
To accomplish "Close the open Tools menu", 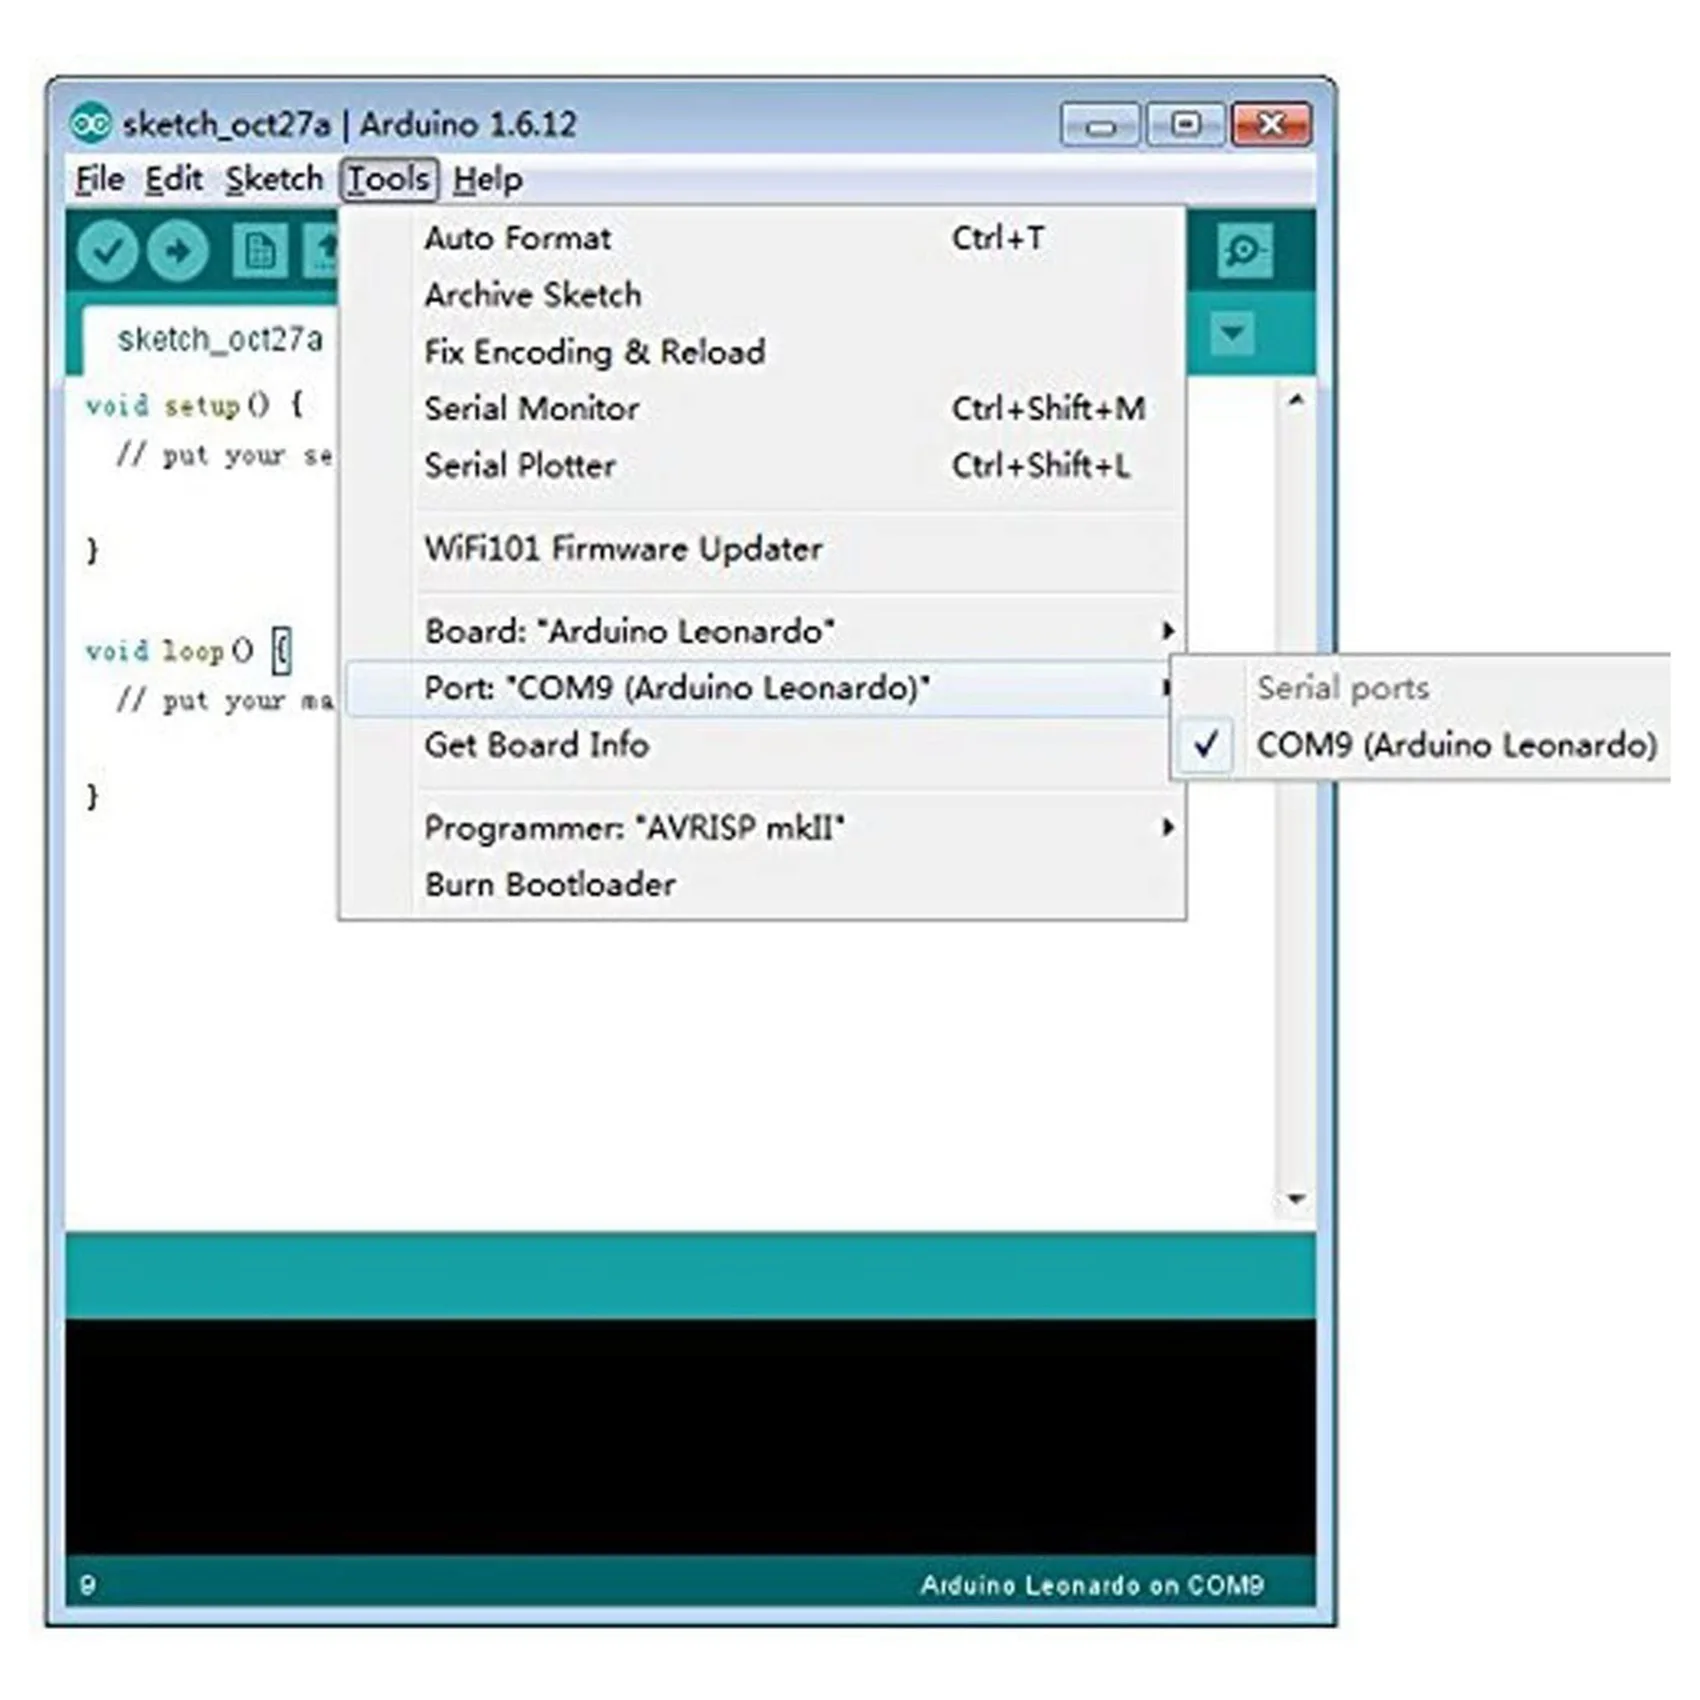I will tap(388, 180).
